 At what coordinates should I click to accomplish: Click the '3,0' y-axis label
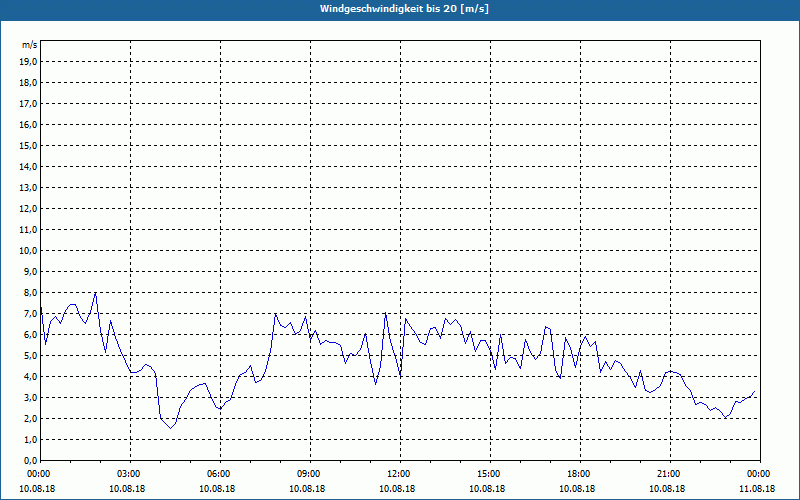click(x=30, y=397)
